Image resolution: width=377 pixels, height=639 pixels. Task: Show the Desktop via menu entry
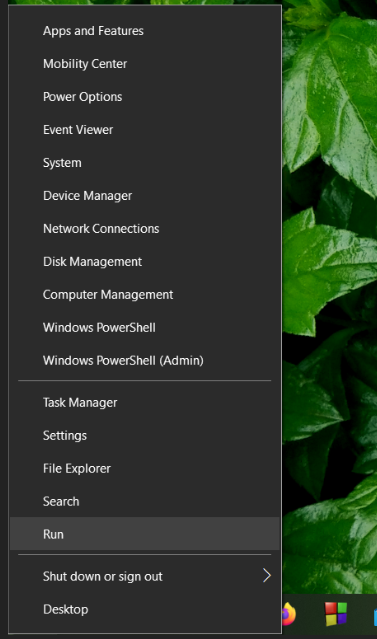click(145, 610)
